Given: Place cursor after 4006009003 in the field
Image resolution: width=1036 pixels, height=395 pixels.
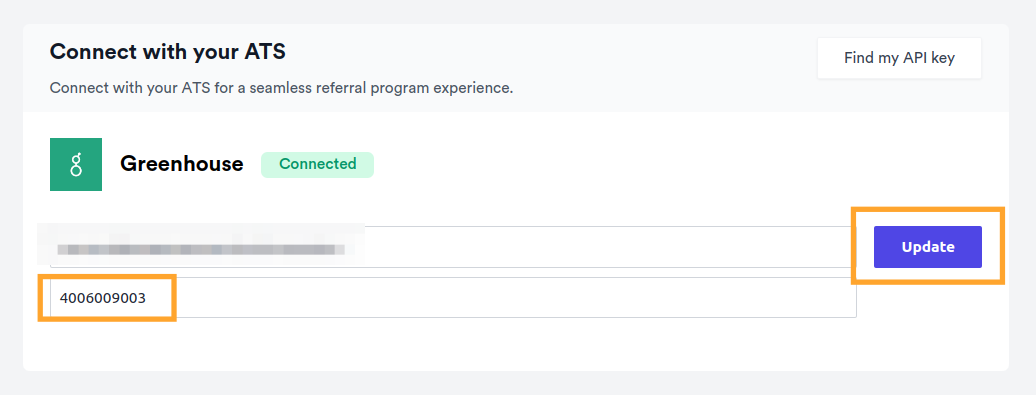Looking at the screenshot, I should coord(147,298).
